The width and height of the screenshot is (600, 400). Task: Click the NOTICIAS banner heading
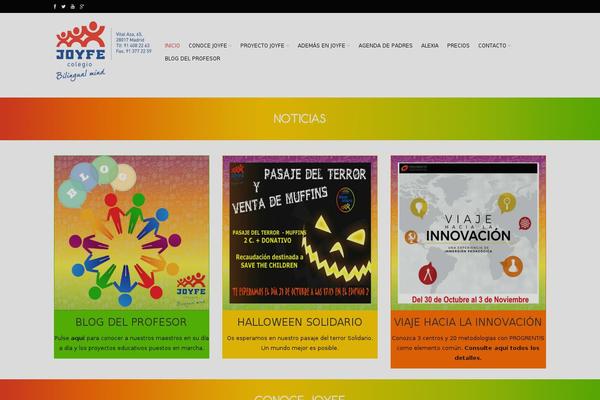tap(300, 119)
